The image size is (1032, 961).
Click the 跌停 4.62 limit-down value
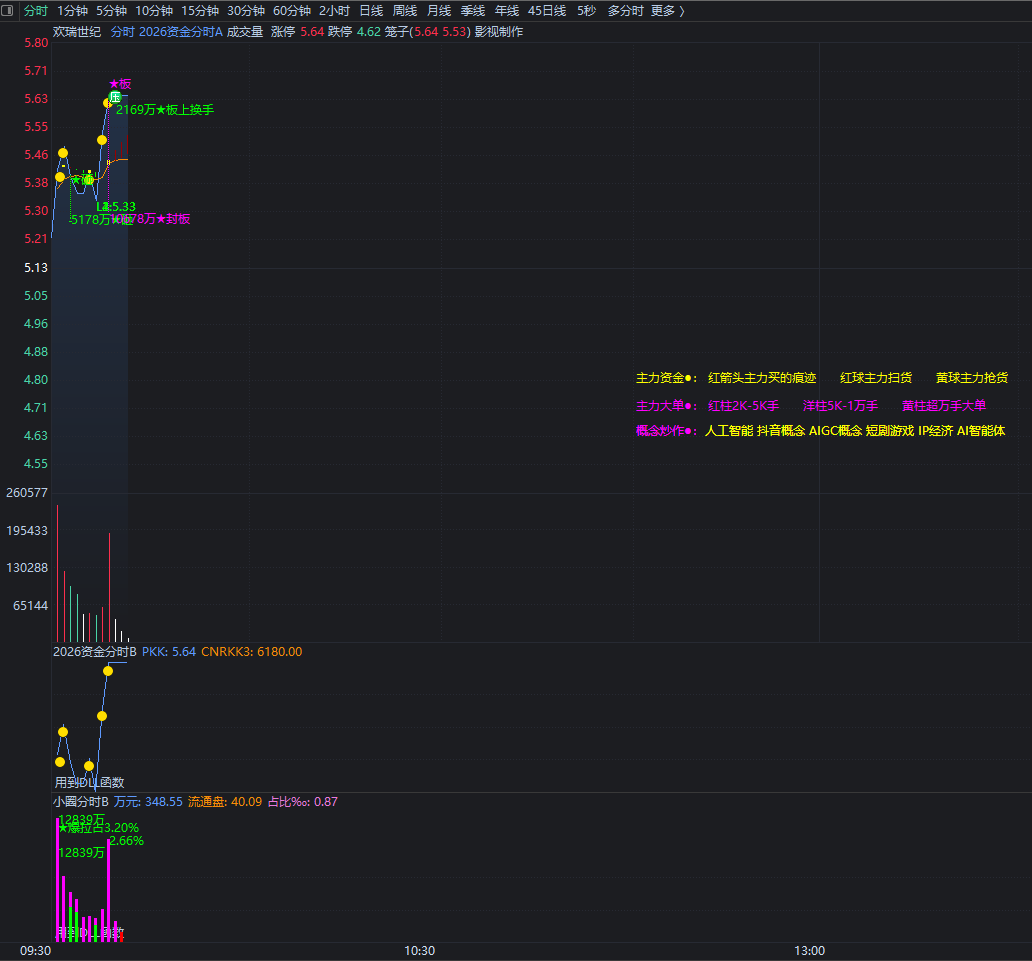354,32
